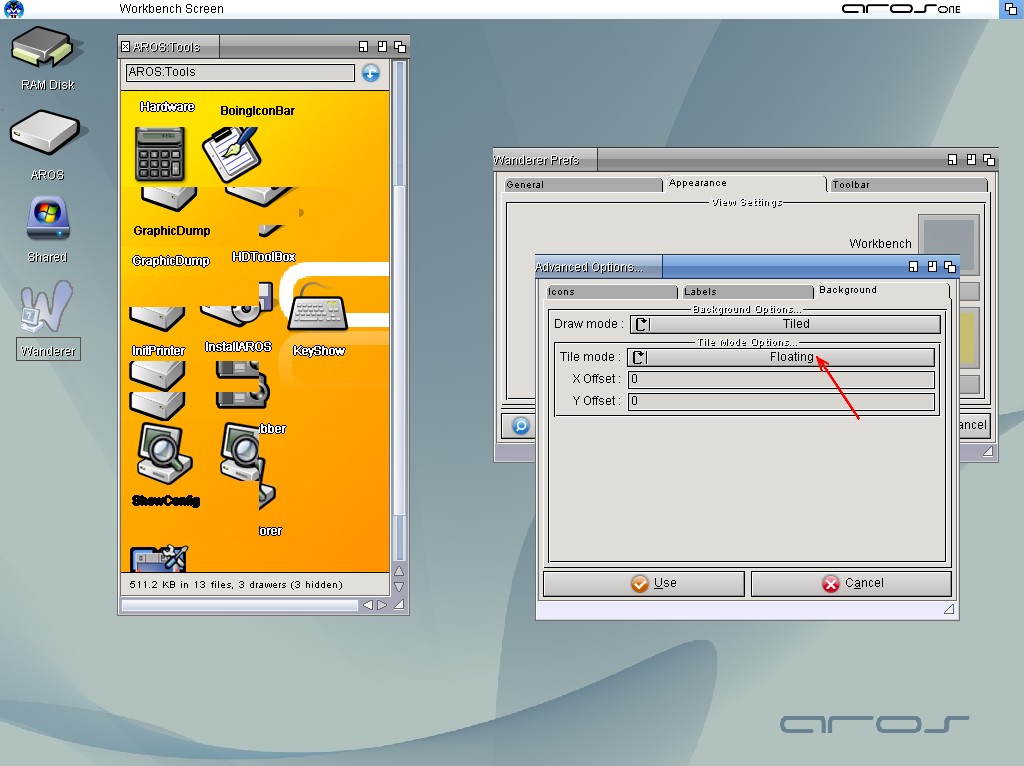Launch the BoingIconBar tool icon

click(230, 153)
